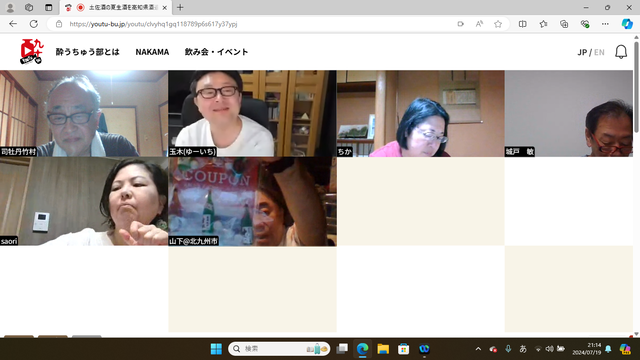Open Microsoft Edge on the taskbar
Screen dimensions: 640x360
362,349
